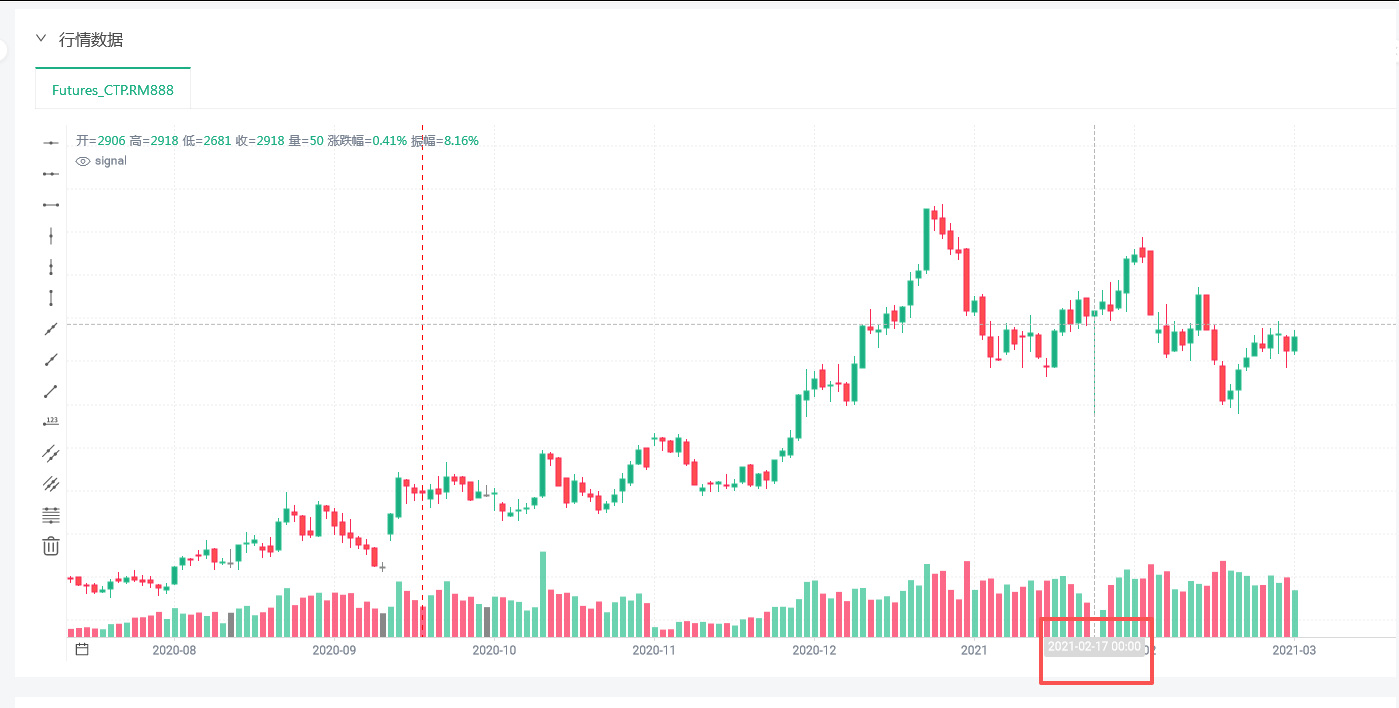Select the parallel channel lines tool
1399x708 pixels.
(x=51, y=453)
